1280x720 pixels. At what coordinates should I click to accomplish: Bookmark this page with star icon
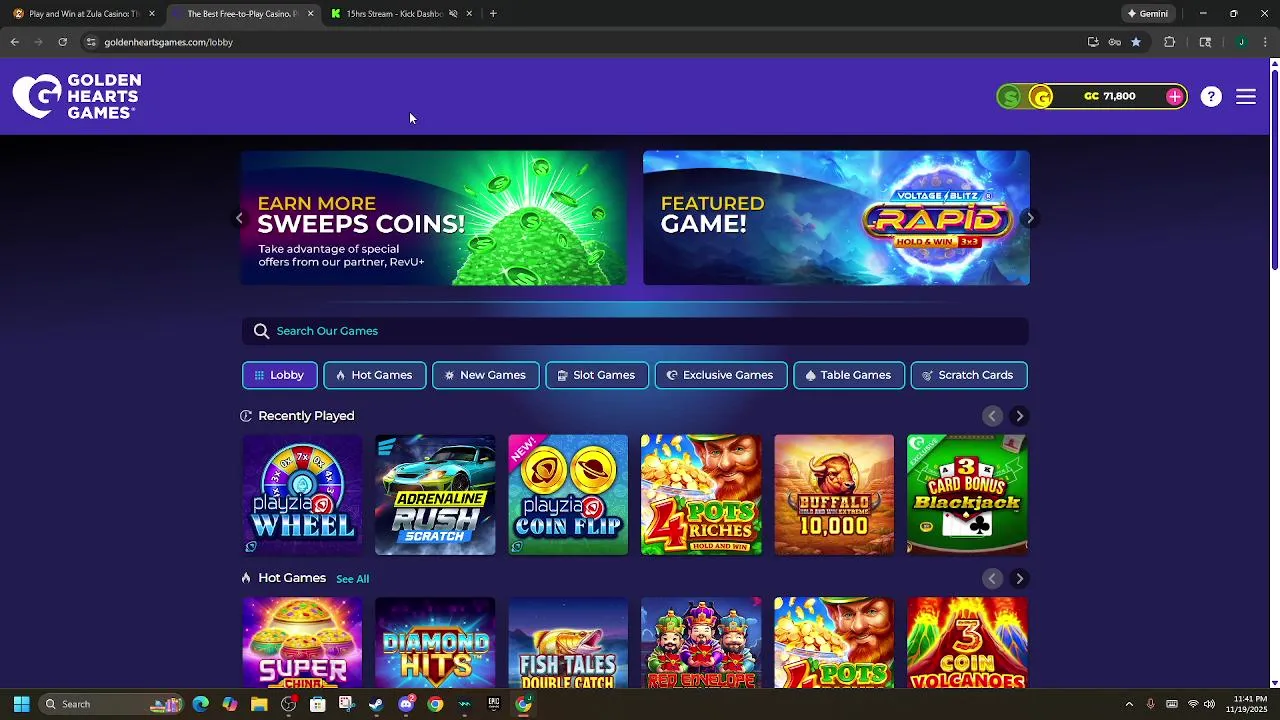(x=1136, y=42)
